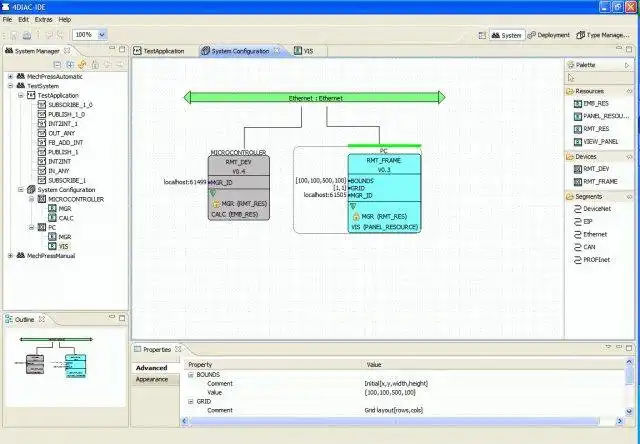This screenshot has height=444, width=640.
Task: Switch to the Deployment perspective
Action: click(548, 36)
